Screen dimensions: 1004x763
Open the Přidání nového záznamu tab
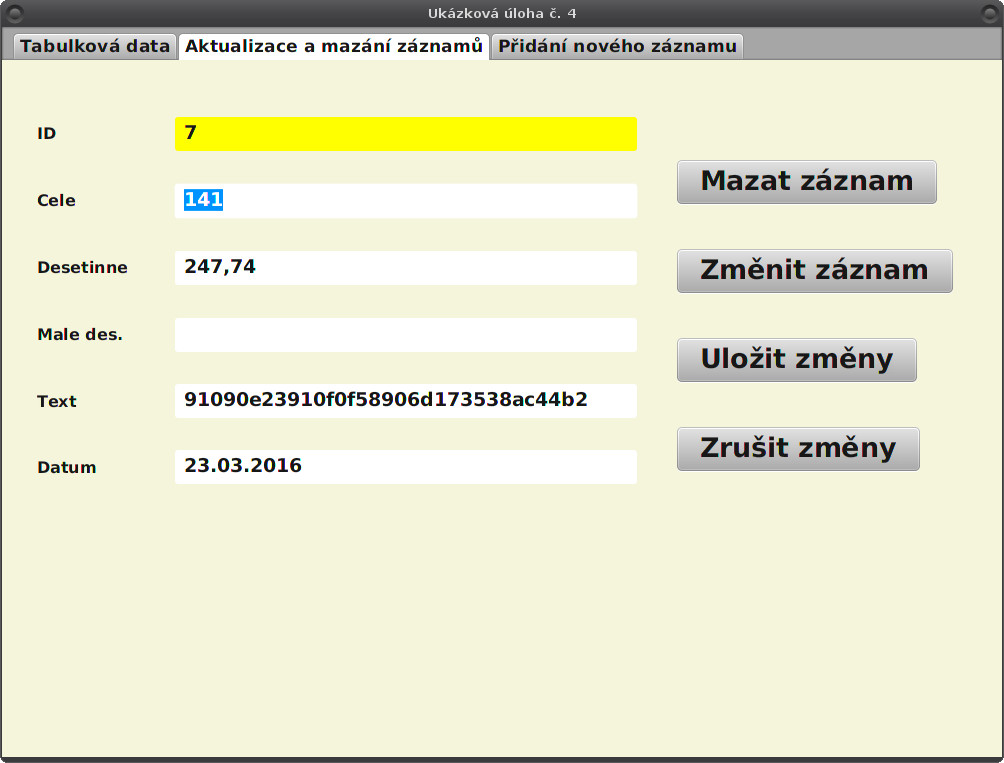click(616, 46)
